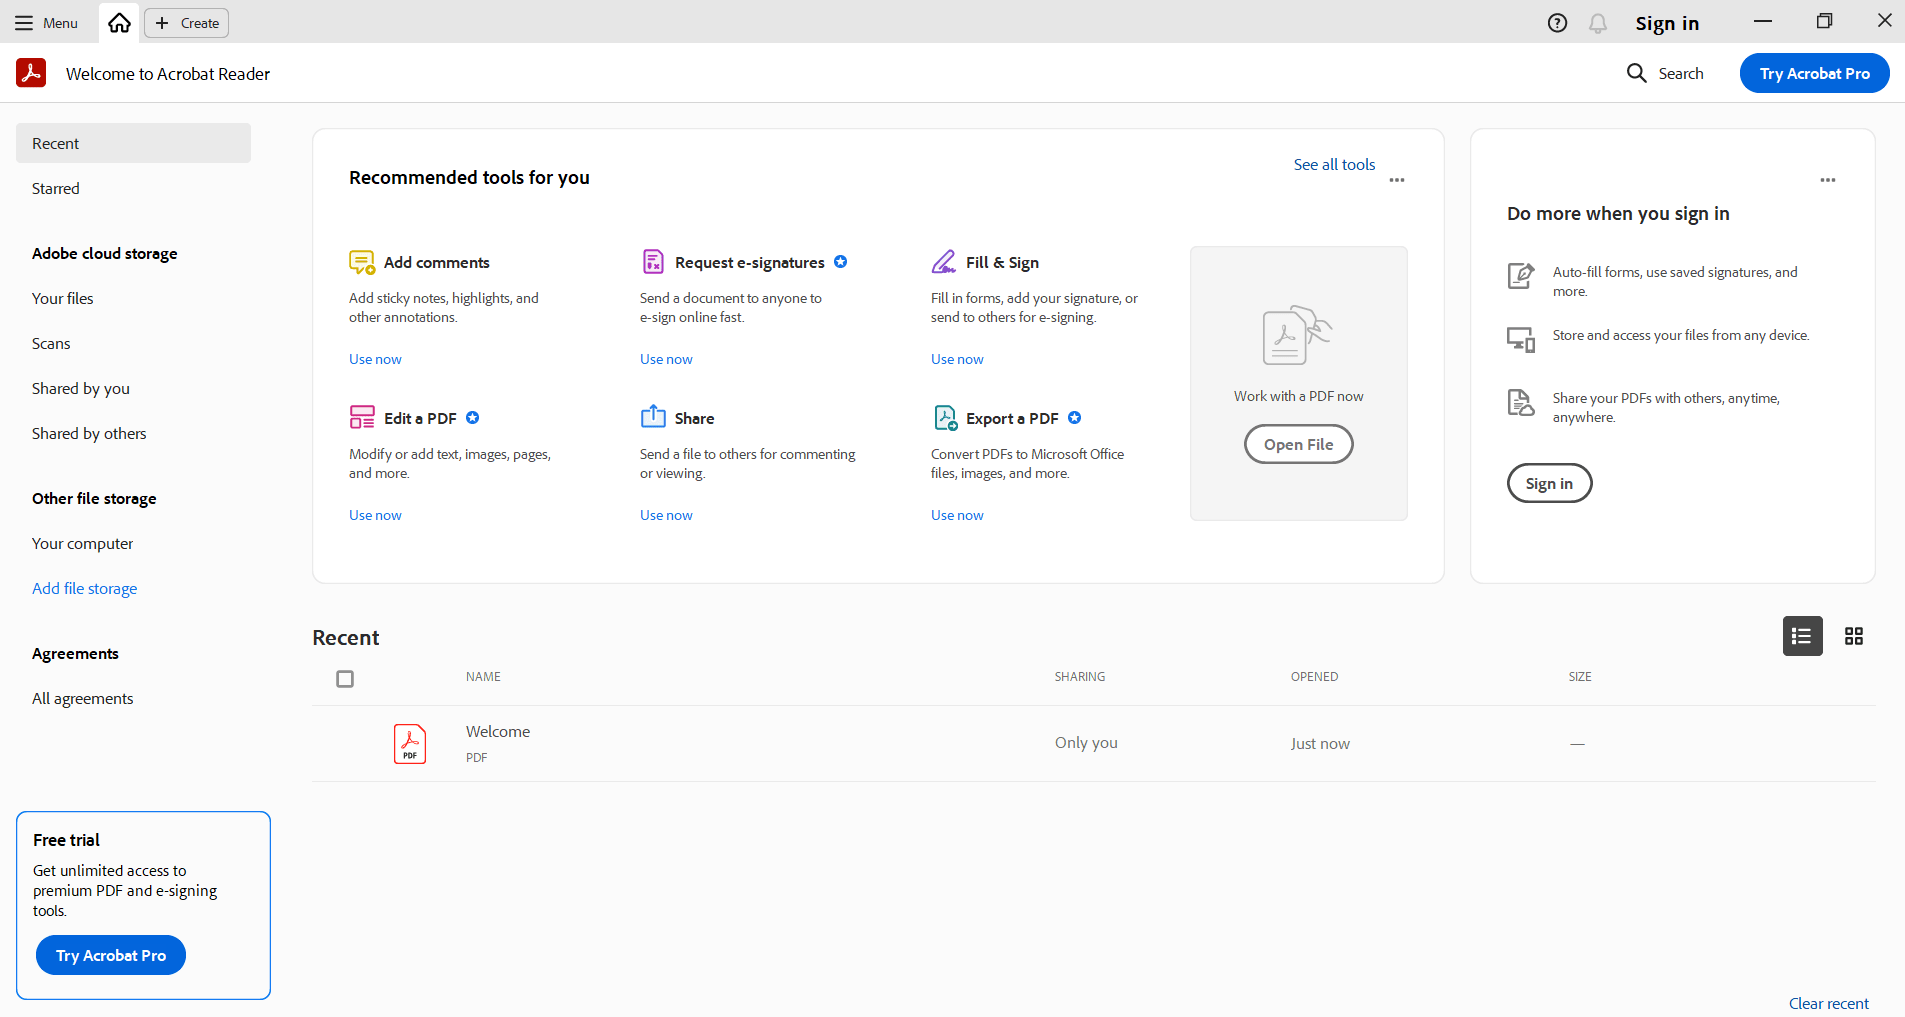Sort by the NAME column header

(x=483, y=677)
